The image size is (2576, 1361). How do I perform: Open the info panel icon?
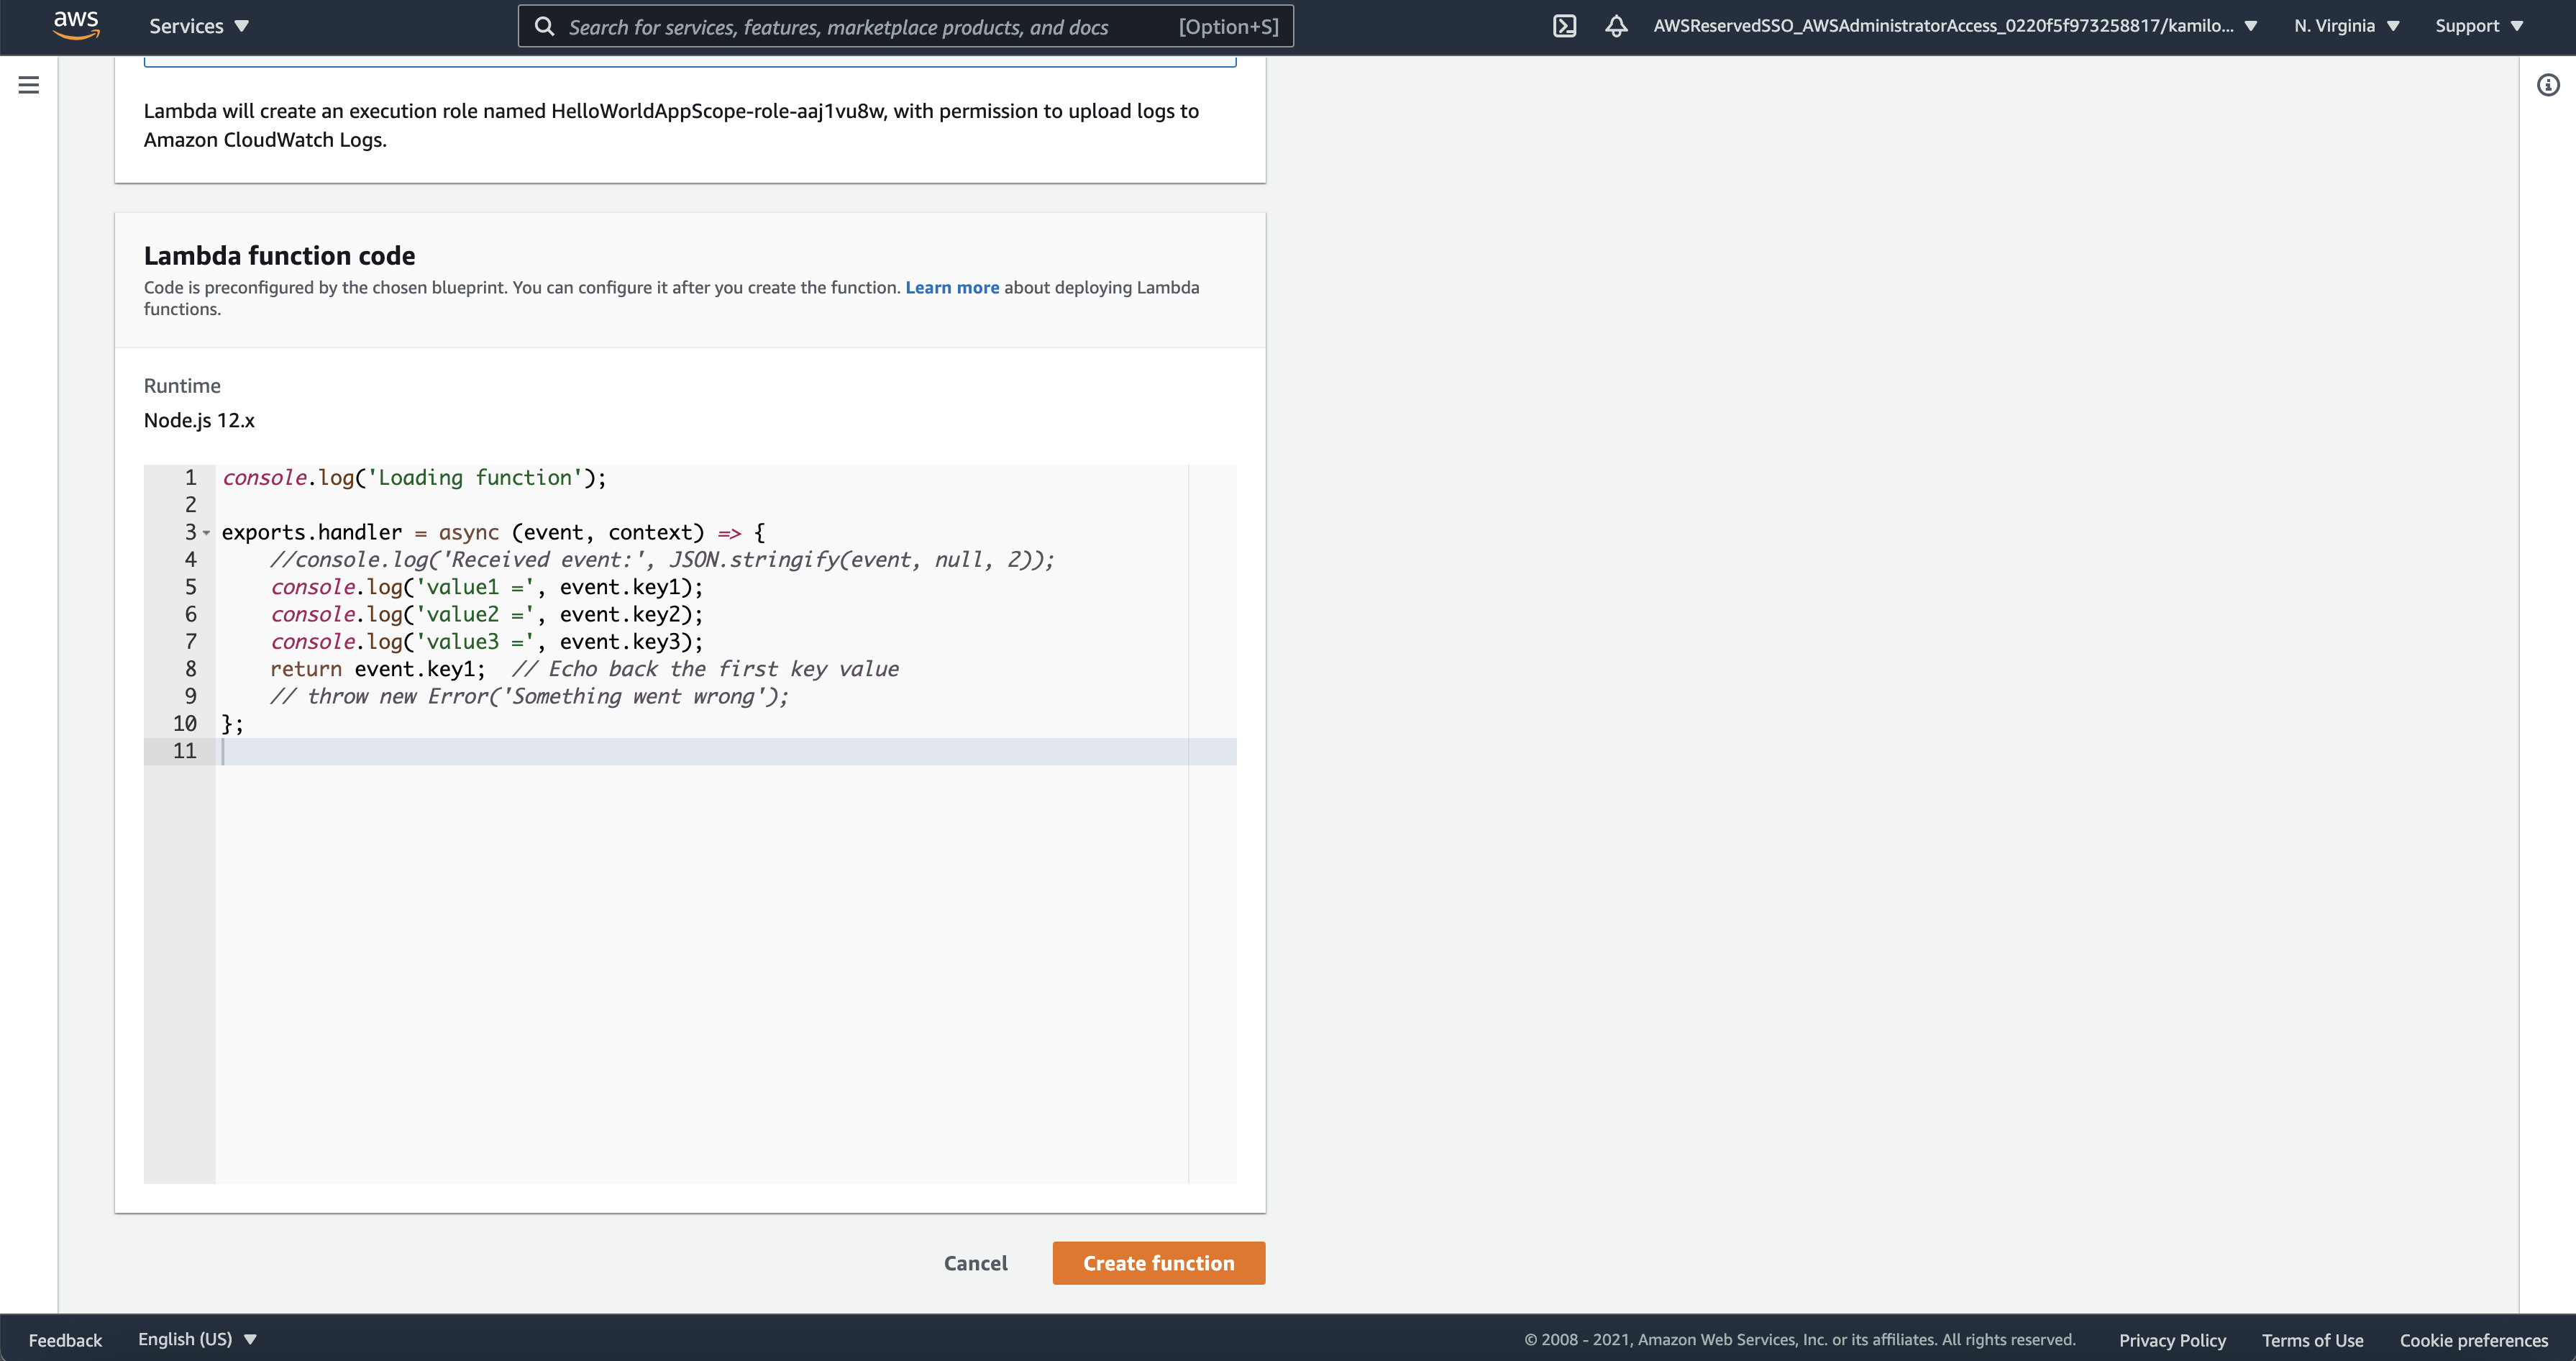tap(2548, 85)
